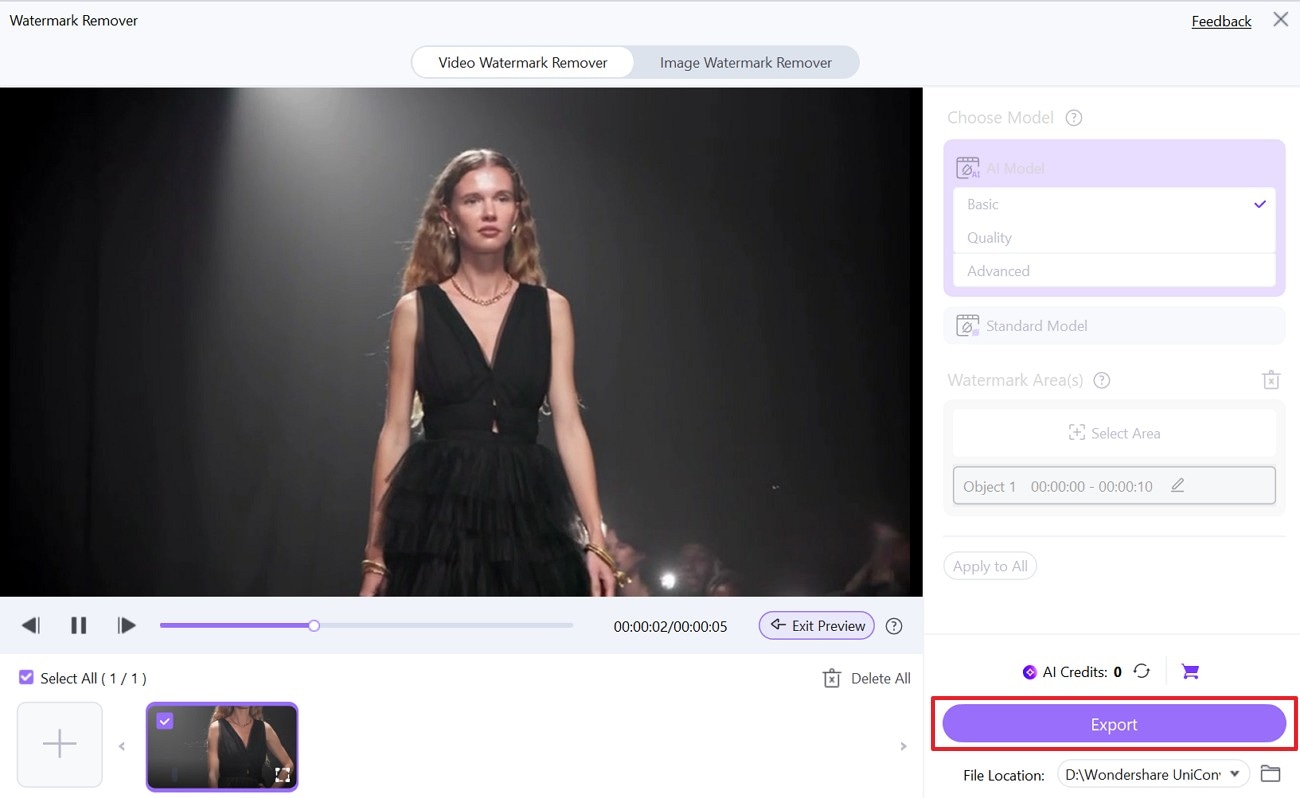Screen dimensions: 1300x798
Task: Click the left arrow in thumbnail strip
Action: click(x=122, y=745)
